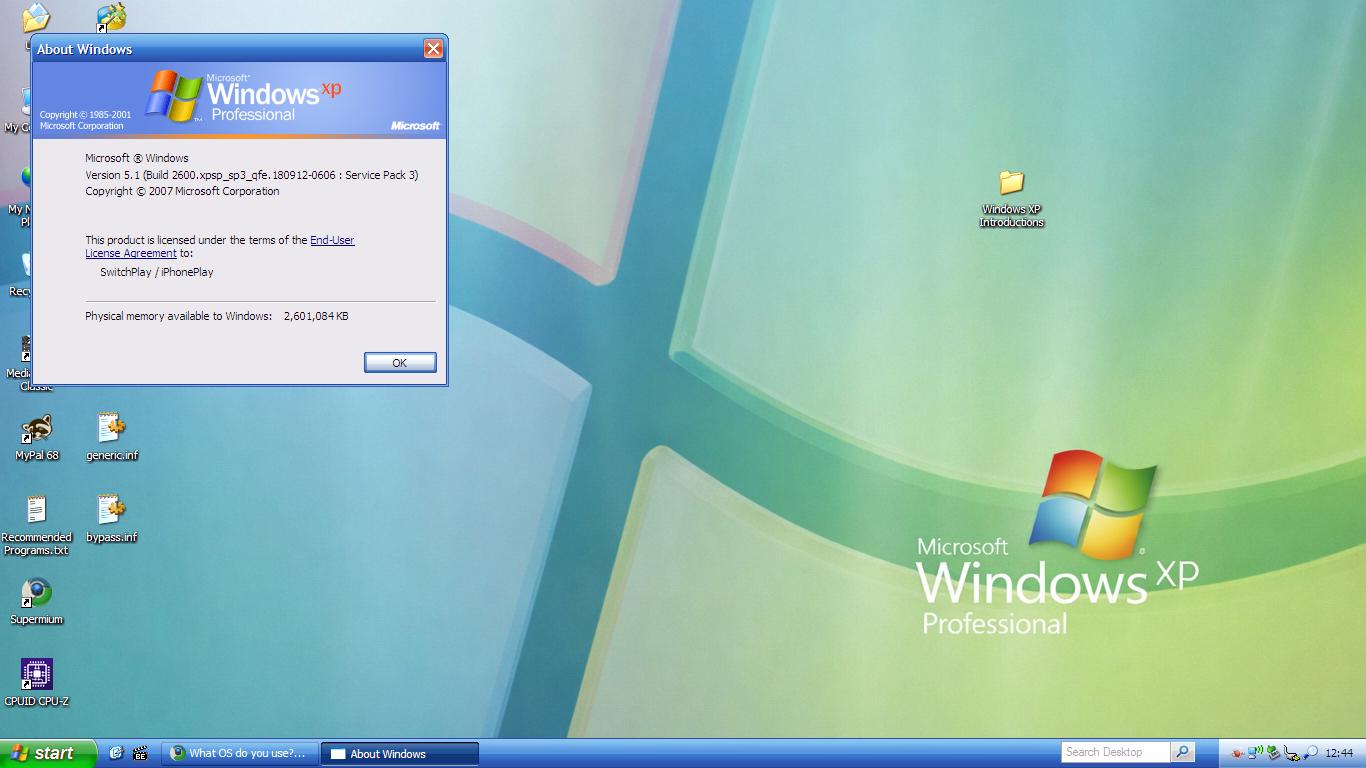1366x768 pixels.
Task: Select the Supermium browser shortcut
Action: [x=37, y=601]
